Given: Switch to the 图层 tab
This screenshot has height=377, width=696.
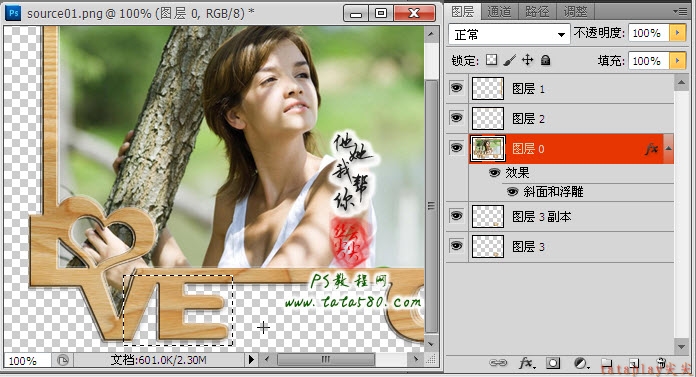Looking at the screenshot, I should click(463, 12).
